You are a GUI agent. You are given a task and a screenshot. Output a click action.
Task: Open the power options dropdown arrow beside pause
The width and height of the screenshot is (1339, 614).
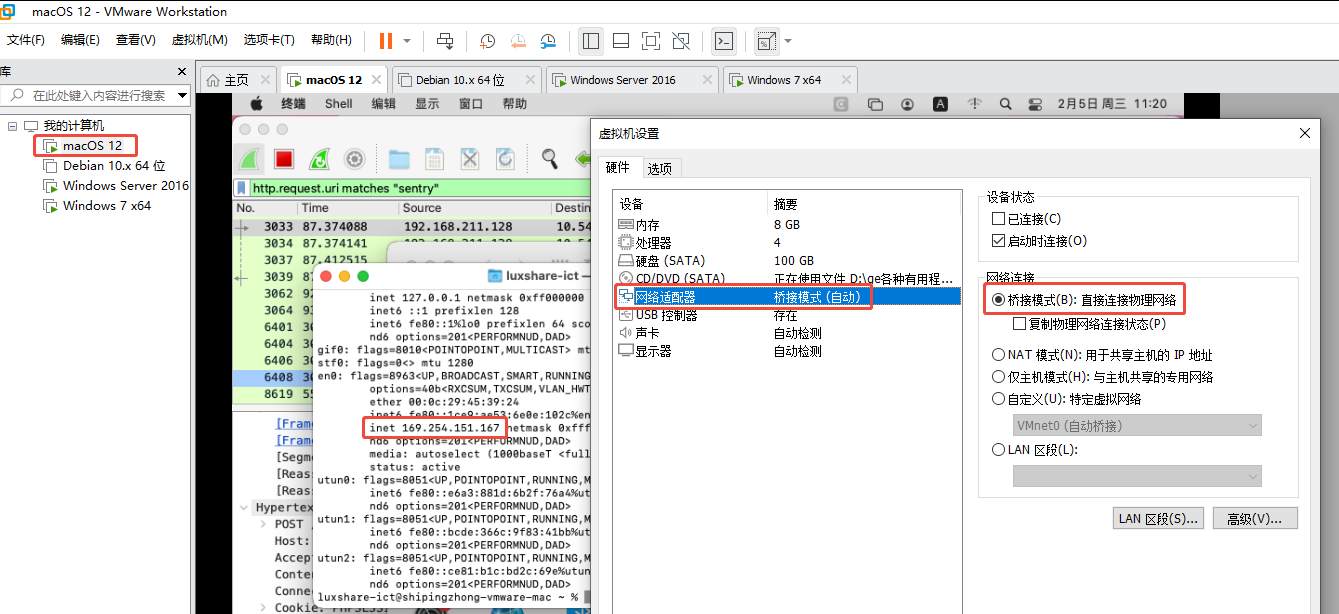tap(407, 41)
